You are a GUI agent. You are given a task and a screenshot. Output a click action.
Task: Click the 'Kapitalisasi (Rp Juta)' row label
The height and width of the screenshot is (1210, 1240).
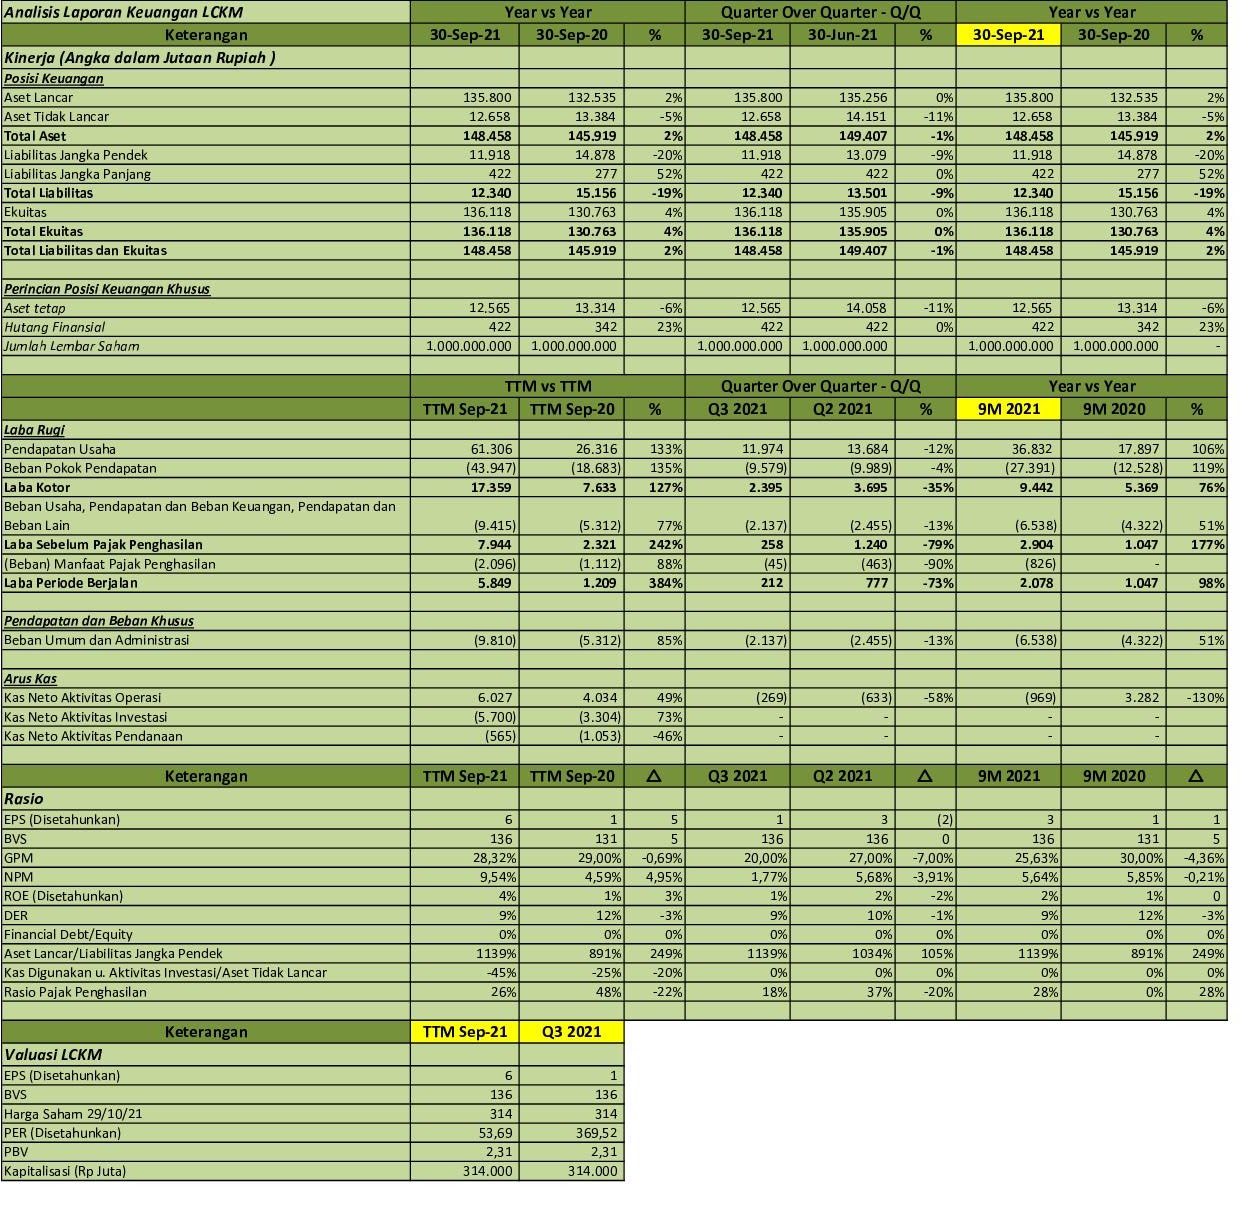65,1171
